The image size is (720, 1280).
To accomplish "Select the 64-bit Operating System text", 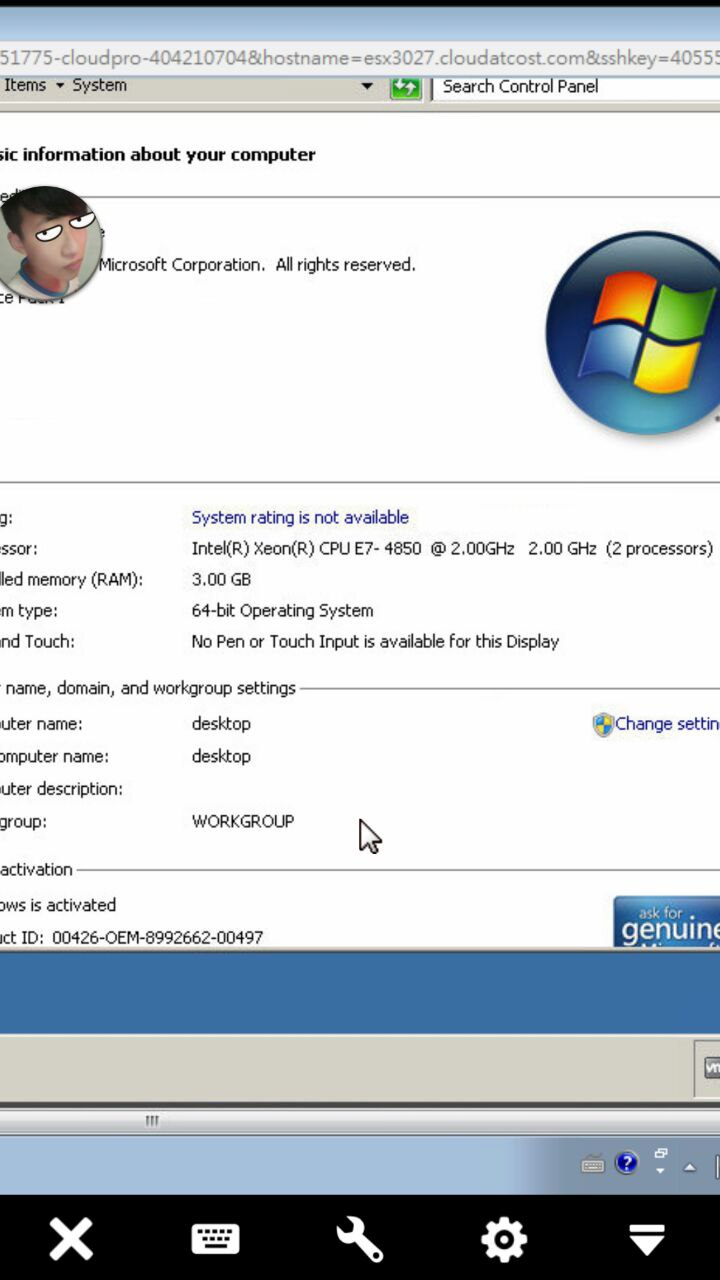I will pyautogui.click(x=282, y=610).
